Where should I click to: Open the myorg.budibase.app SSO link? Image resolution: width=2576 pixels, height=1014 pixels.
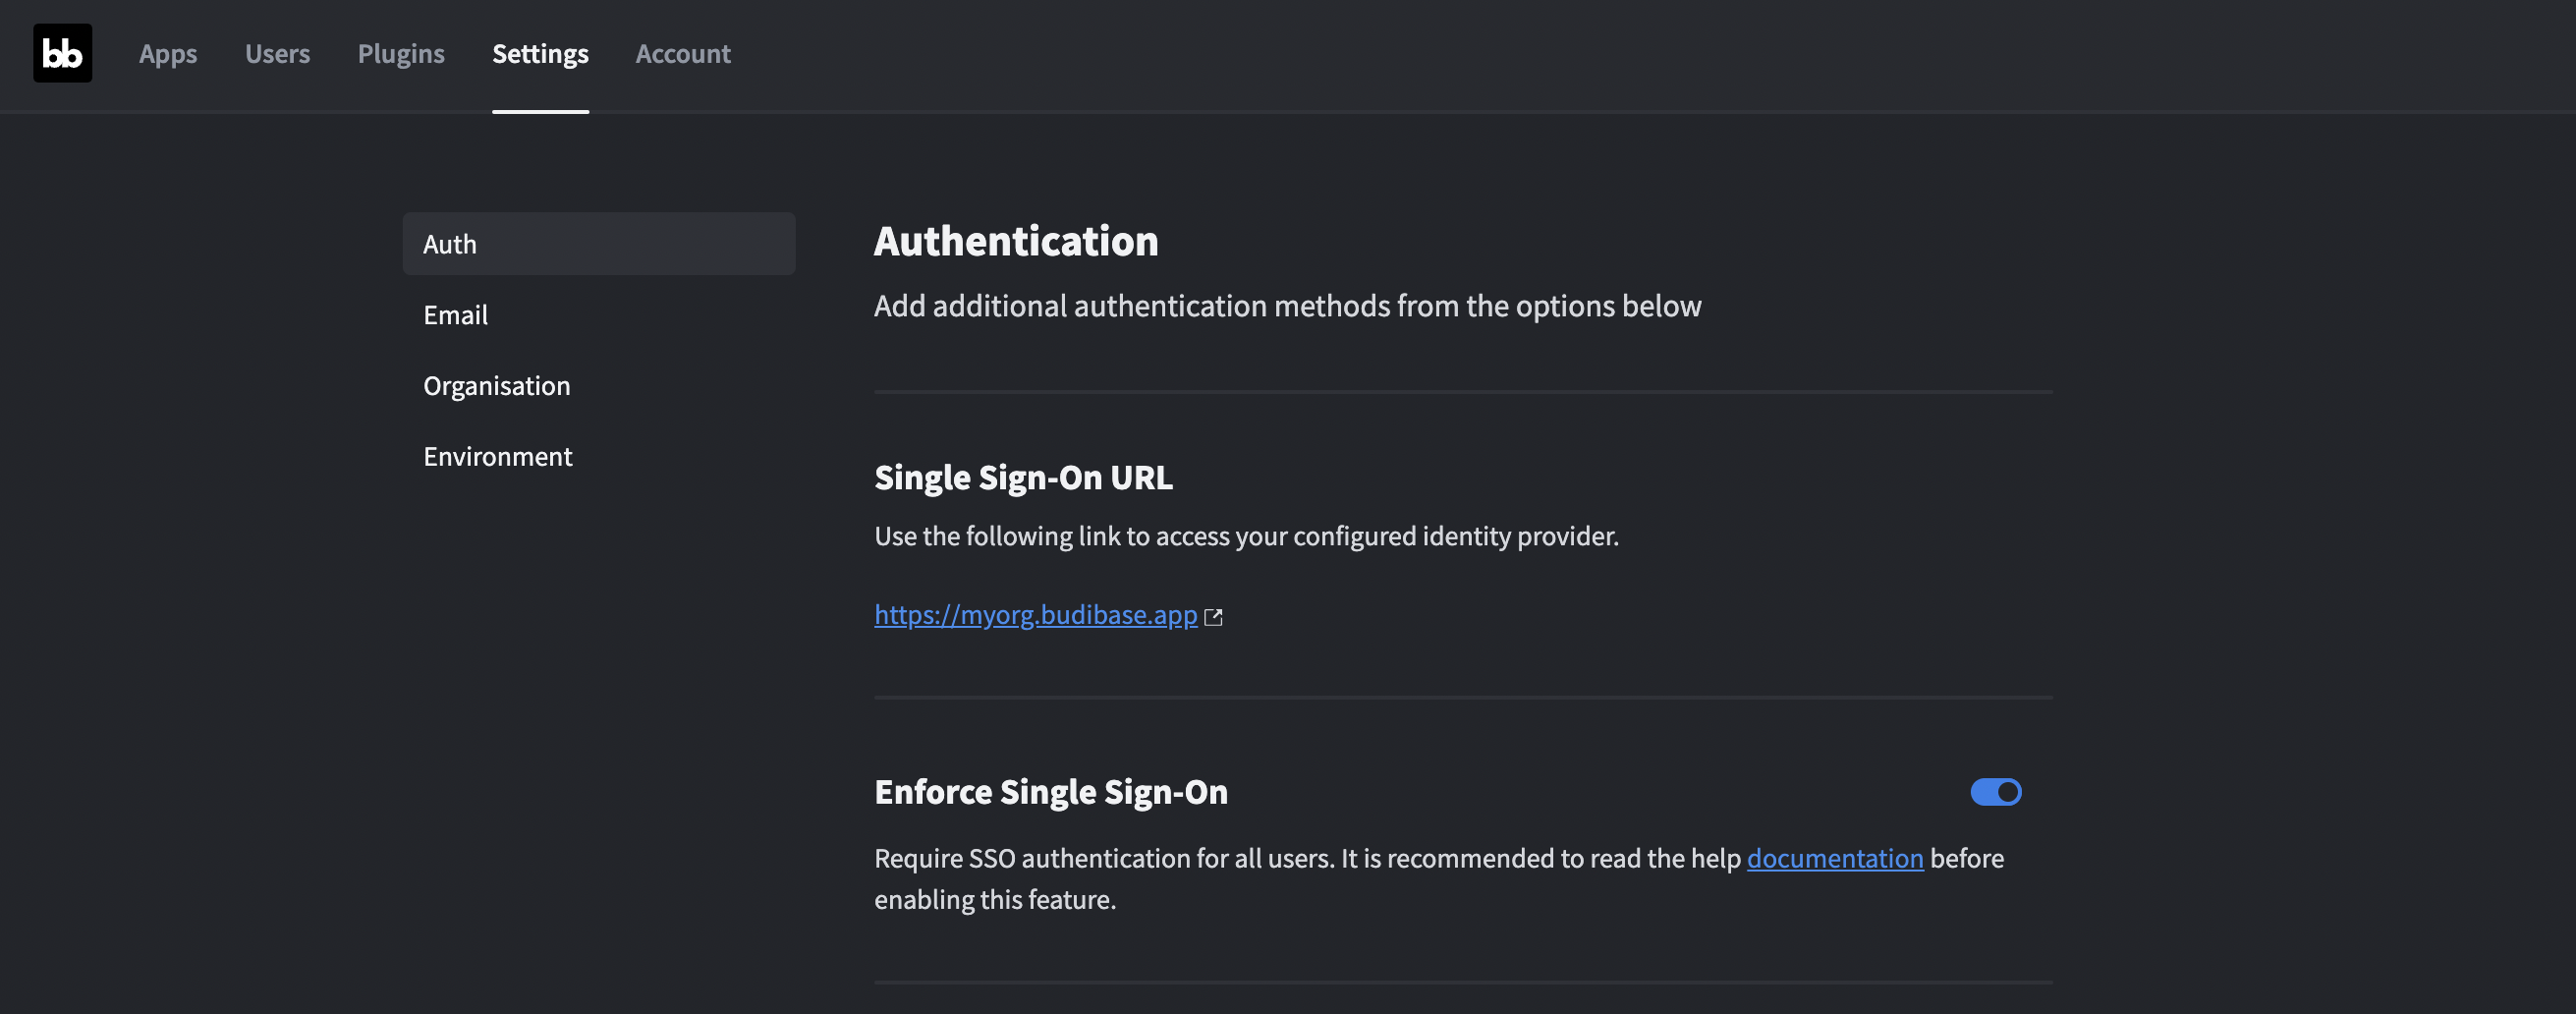(x=1035, y=615)
